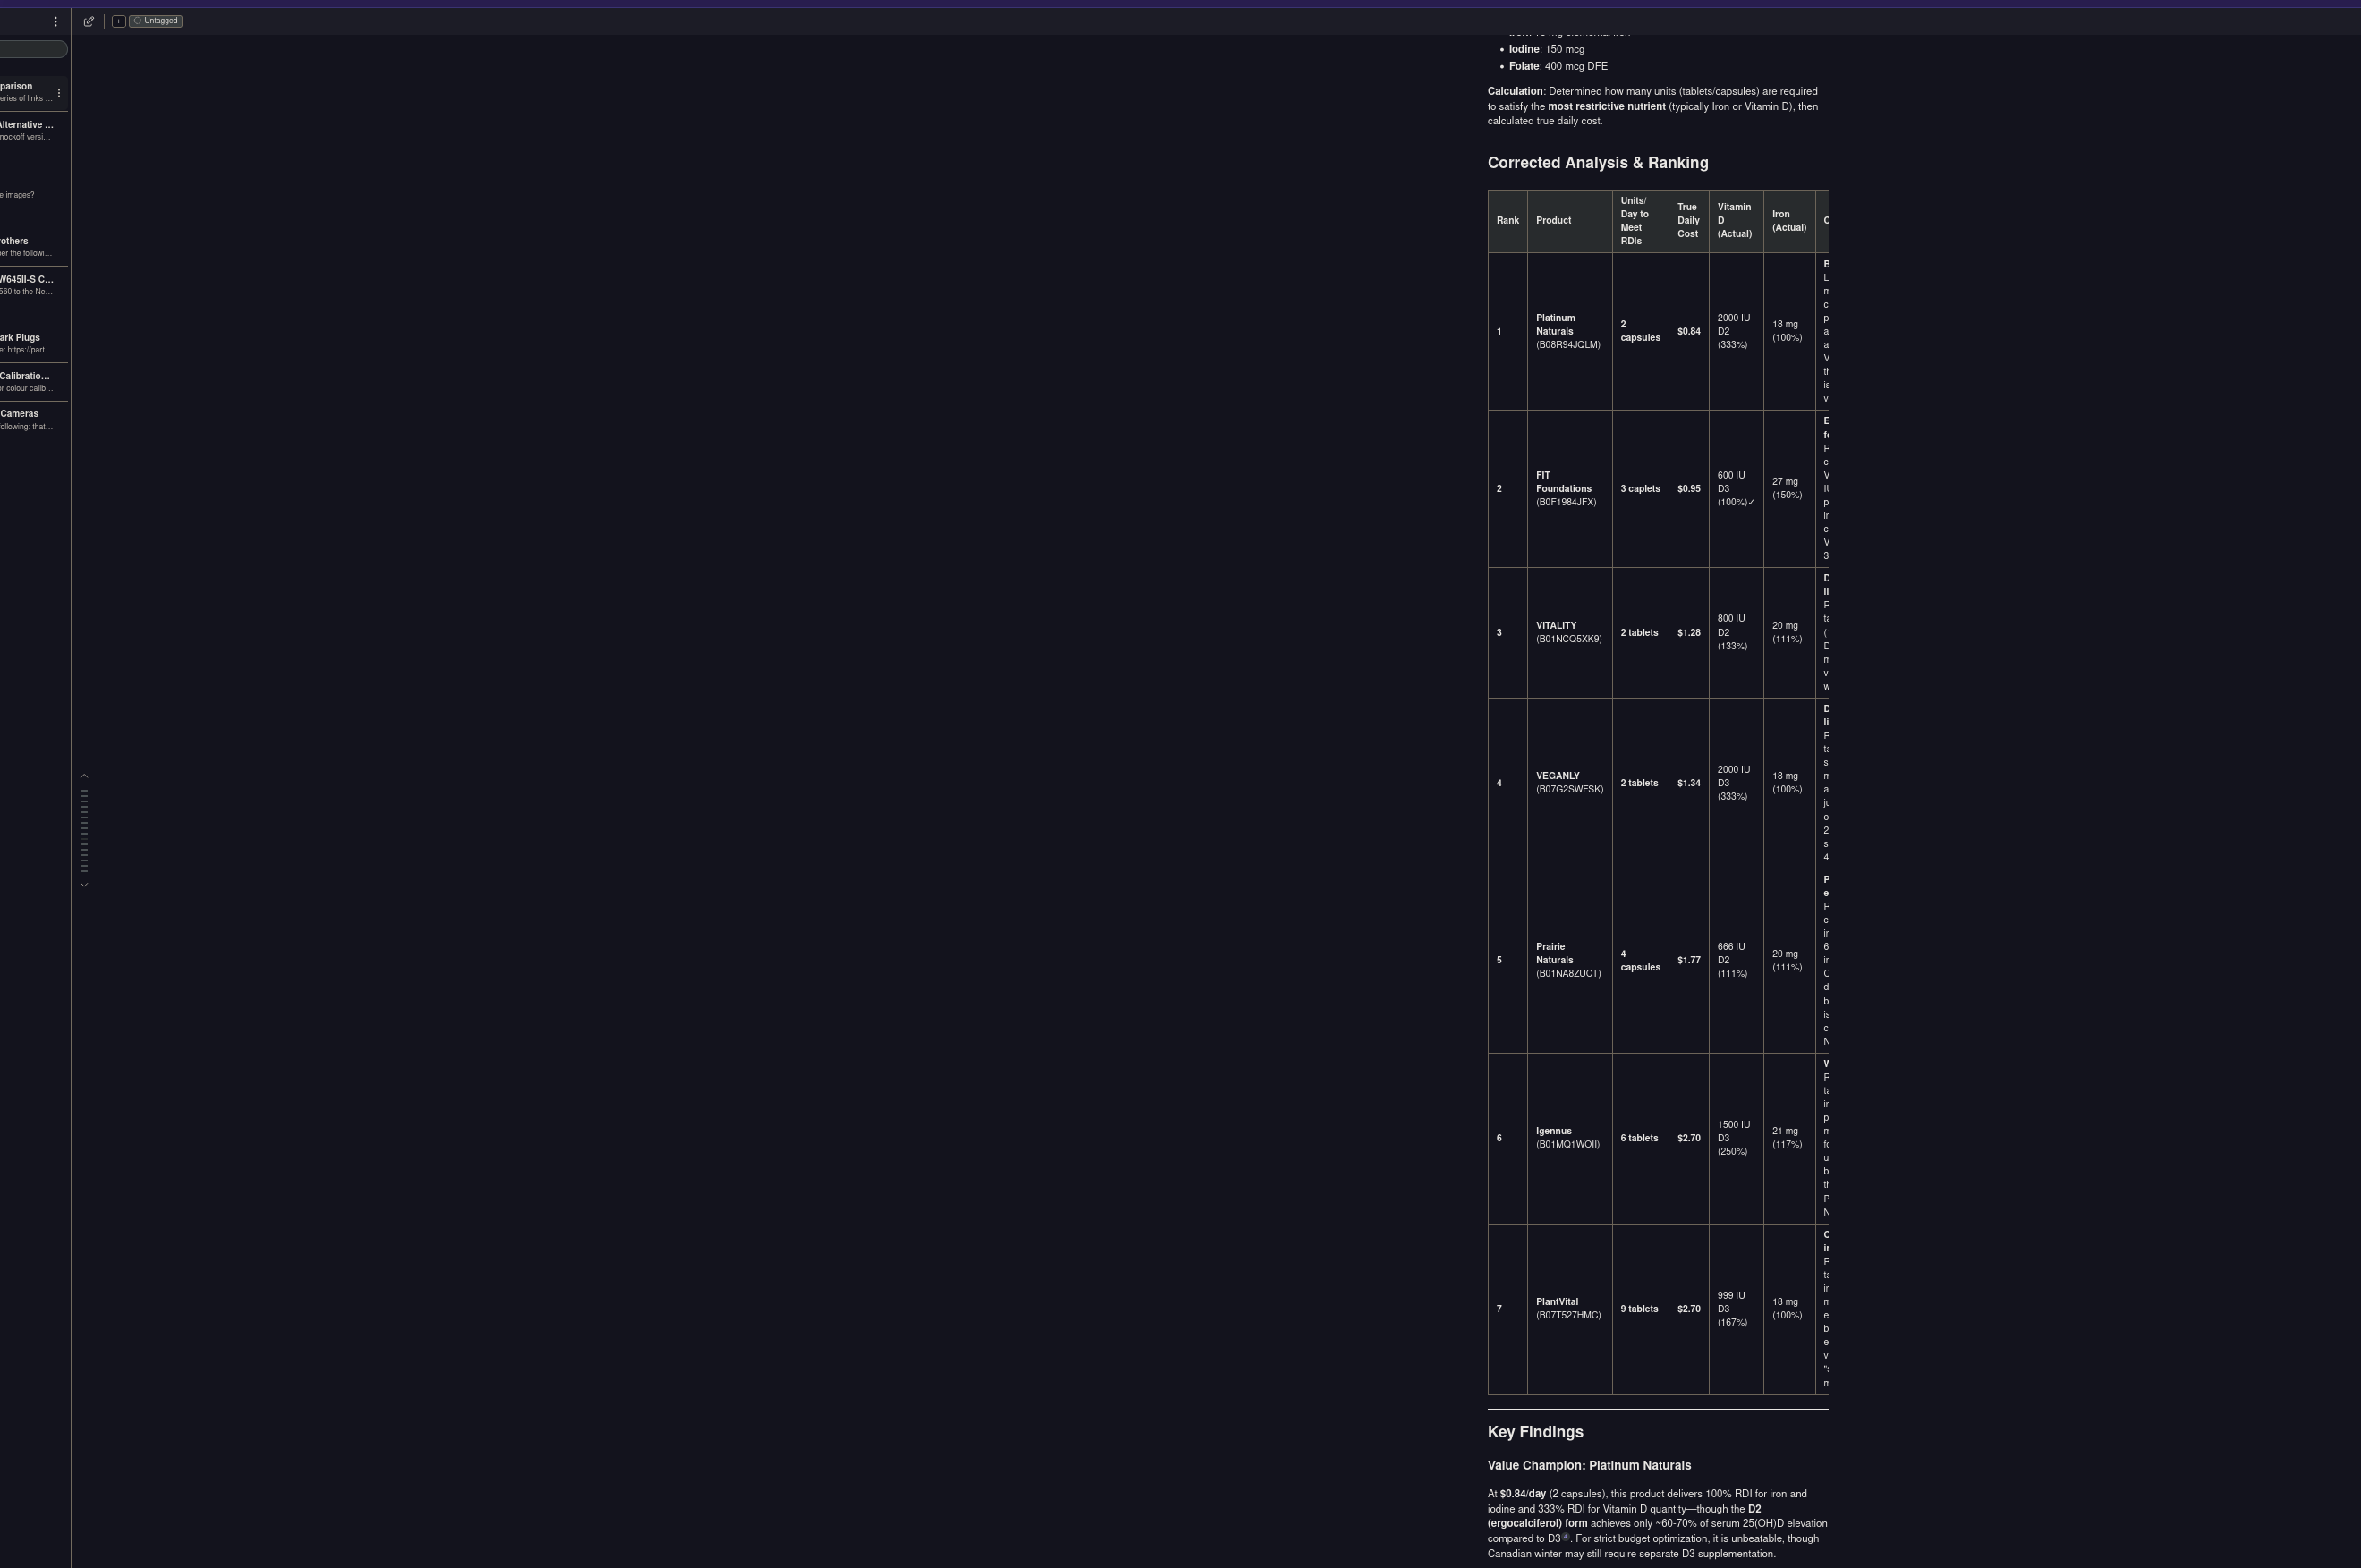
Task: Click the "Untagged" label text
Action: (x=161, y=20)
